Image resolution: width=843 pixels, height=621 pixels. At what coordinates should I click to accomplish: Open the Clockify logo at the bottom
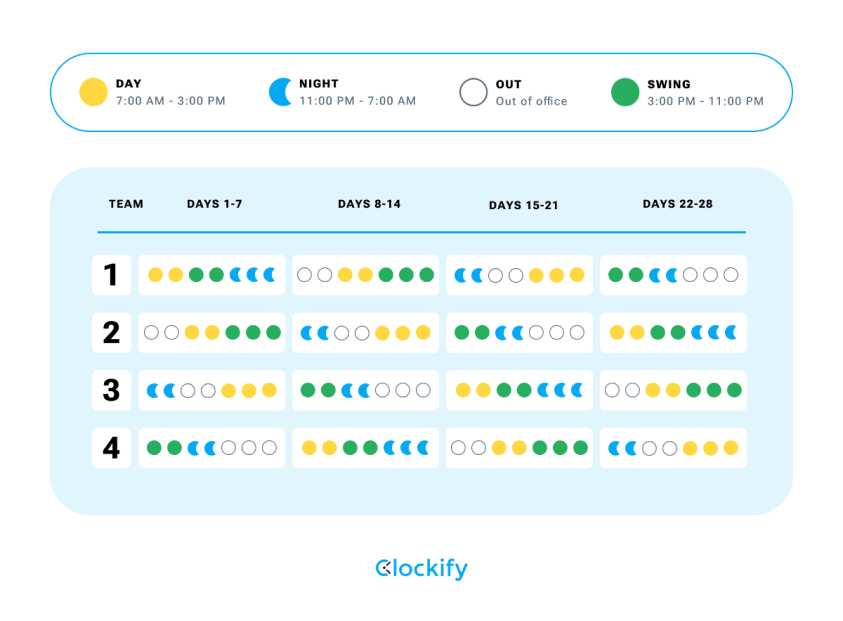point(421,569)
